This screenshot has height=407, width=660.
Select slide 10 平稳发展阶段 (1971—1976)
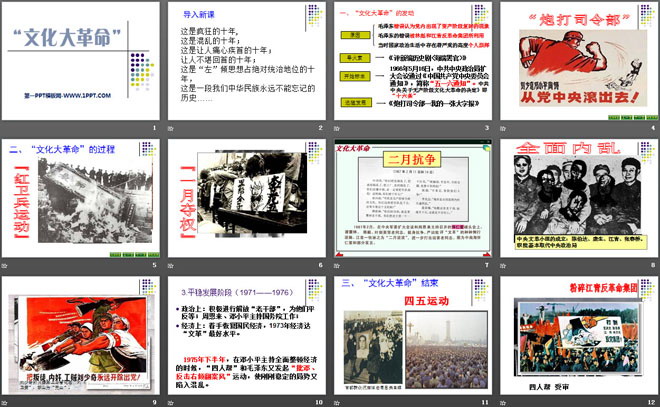coord(247,335)
